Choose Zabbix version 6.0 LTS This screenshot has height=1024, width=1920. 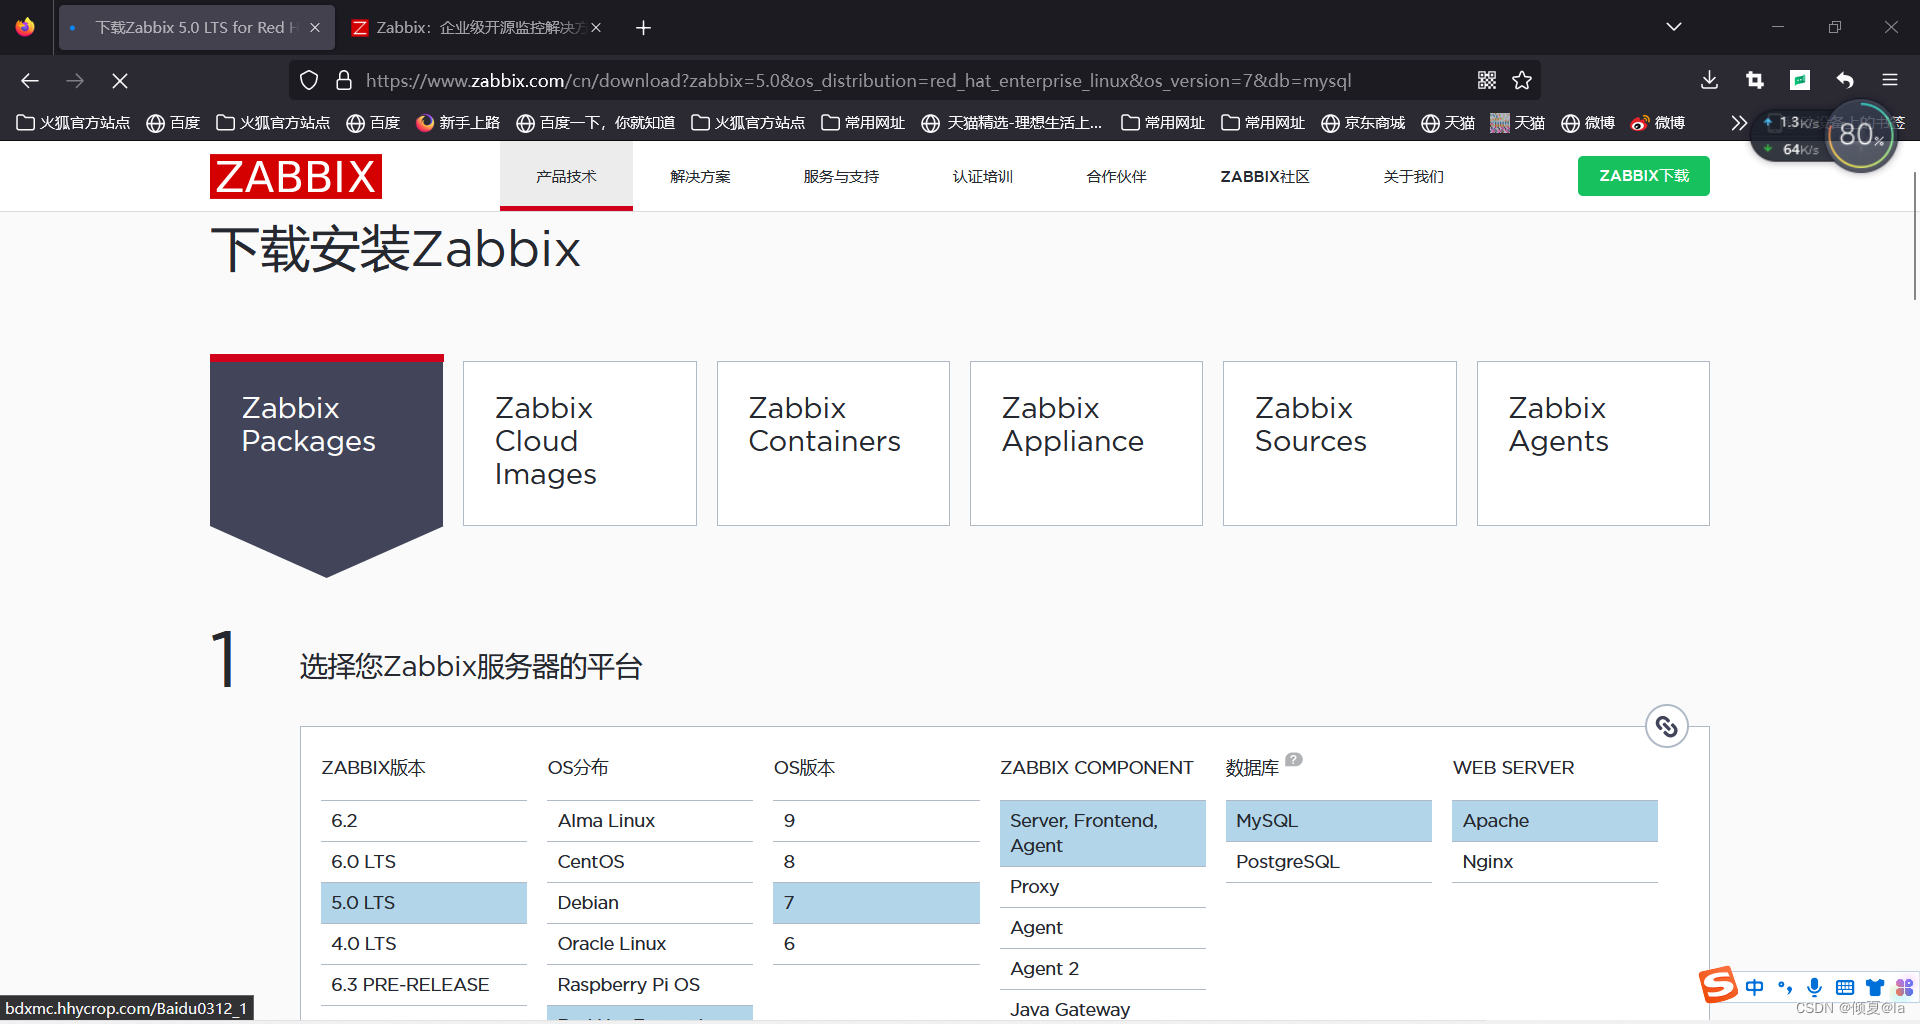[x=424, y=862]
